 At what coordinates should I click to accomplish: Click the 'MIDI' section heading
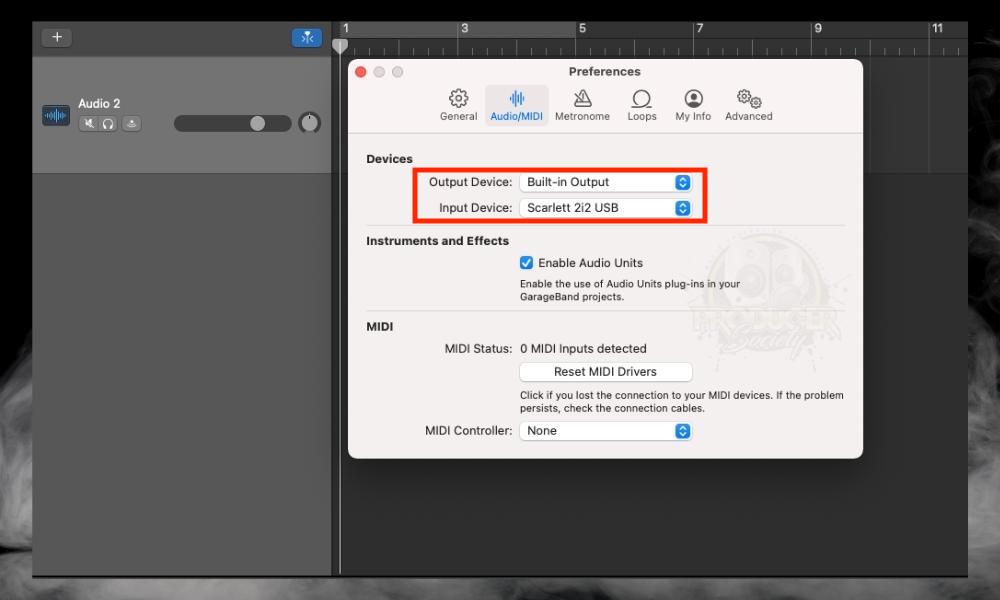[379, 326]
